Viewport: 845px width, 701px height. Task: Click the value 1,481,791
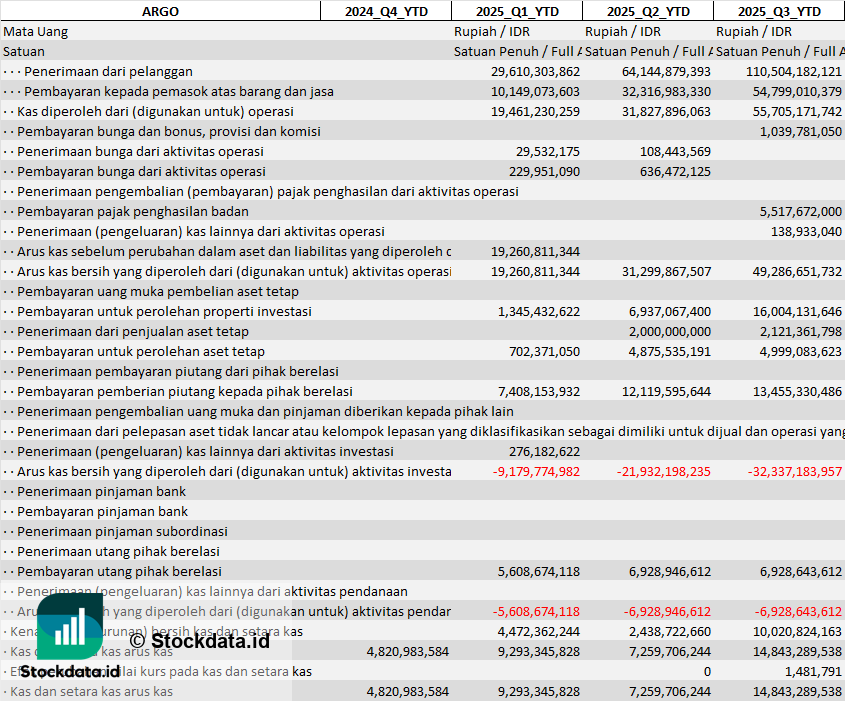[813, 670]
